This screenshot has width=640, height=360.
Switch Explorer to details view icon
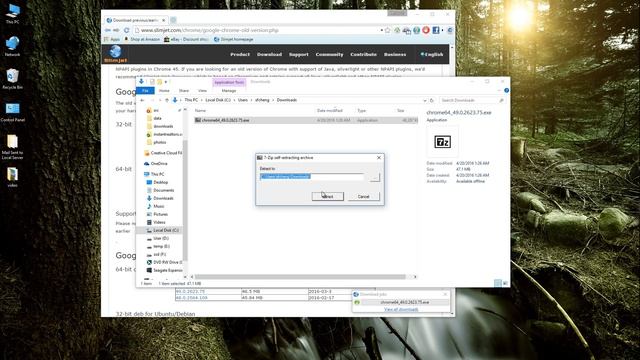tap(498, 283)
